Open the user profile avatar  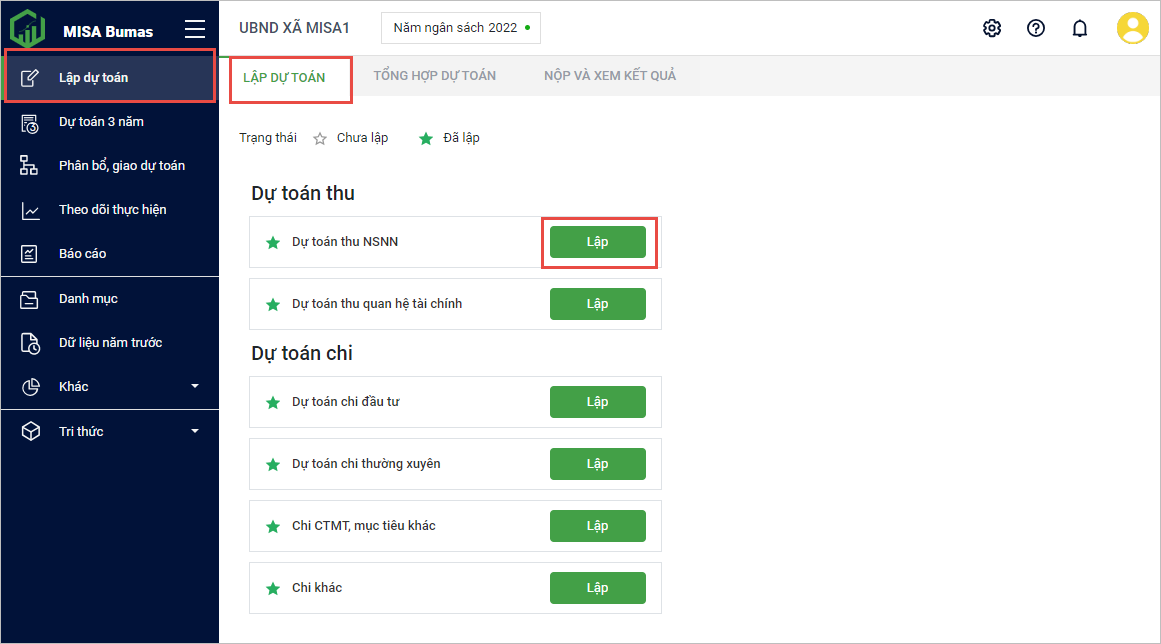point(1132,28)
